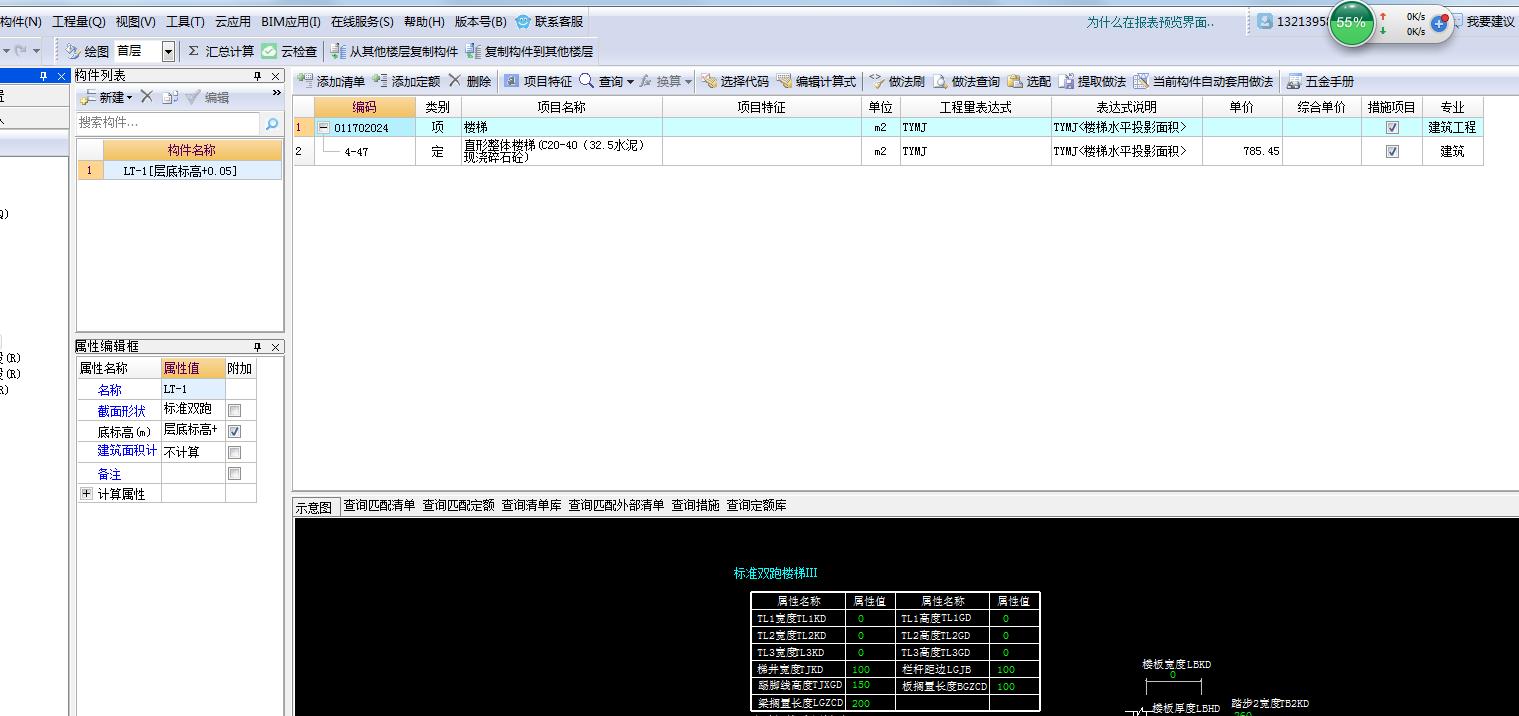Click copy component icon beside 新建

[170, 97]
